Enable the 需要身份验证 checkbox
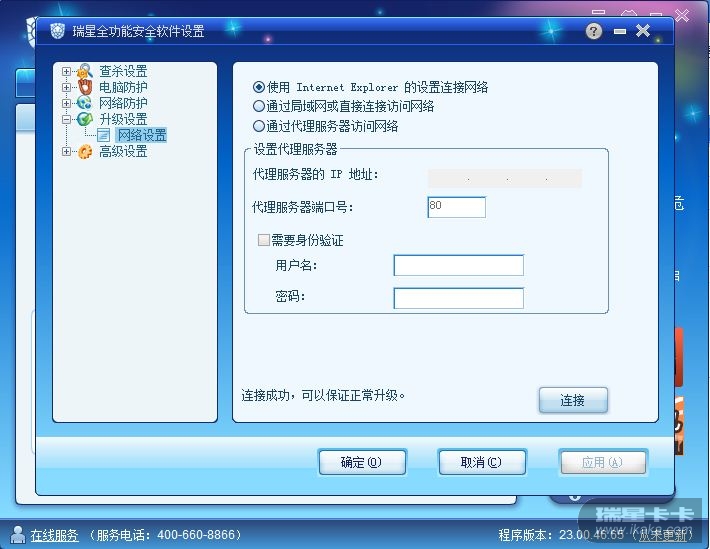 [x=264, y=240]
